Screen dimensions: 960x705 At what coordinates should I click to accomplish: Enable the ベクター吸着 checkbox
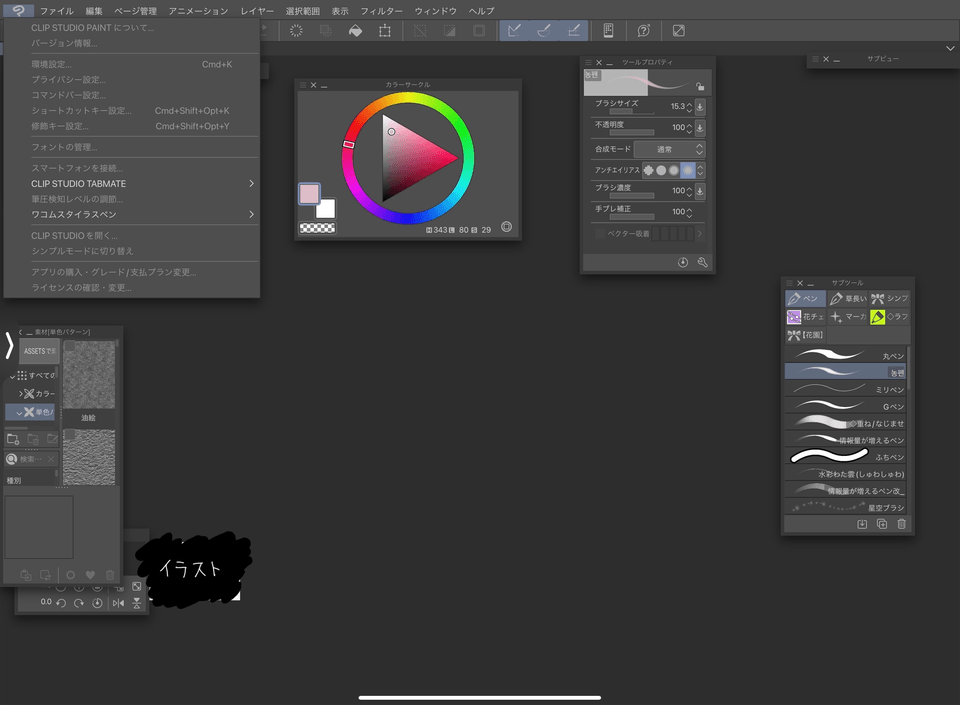(x=599, y=233)
